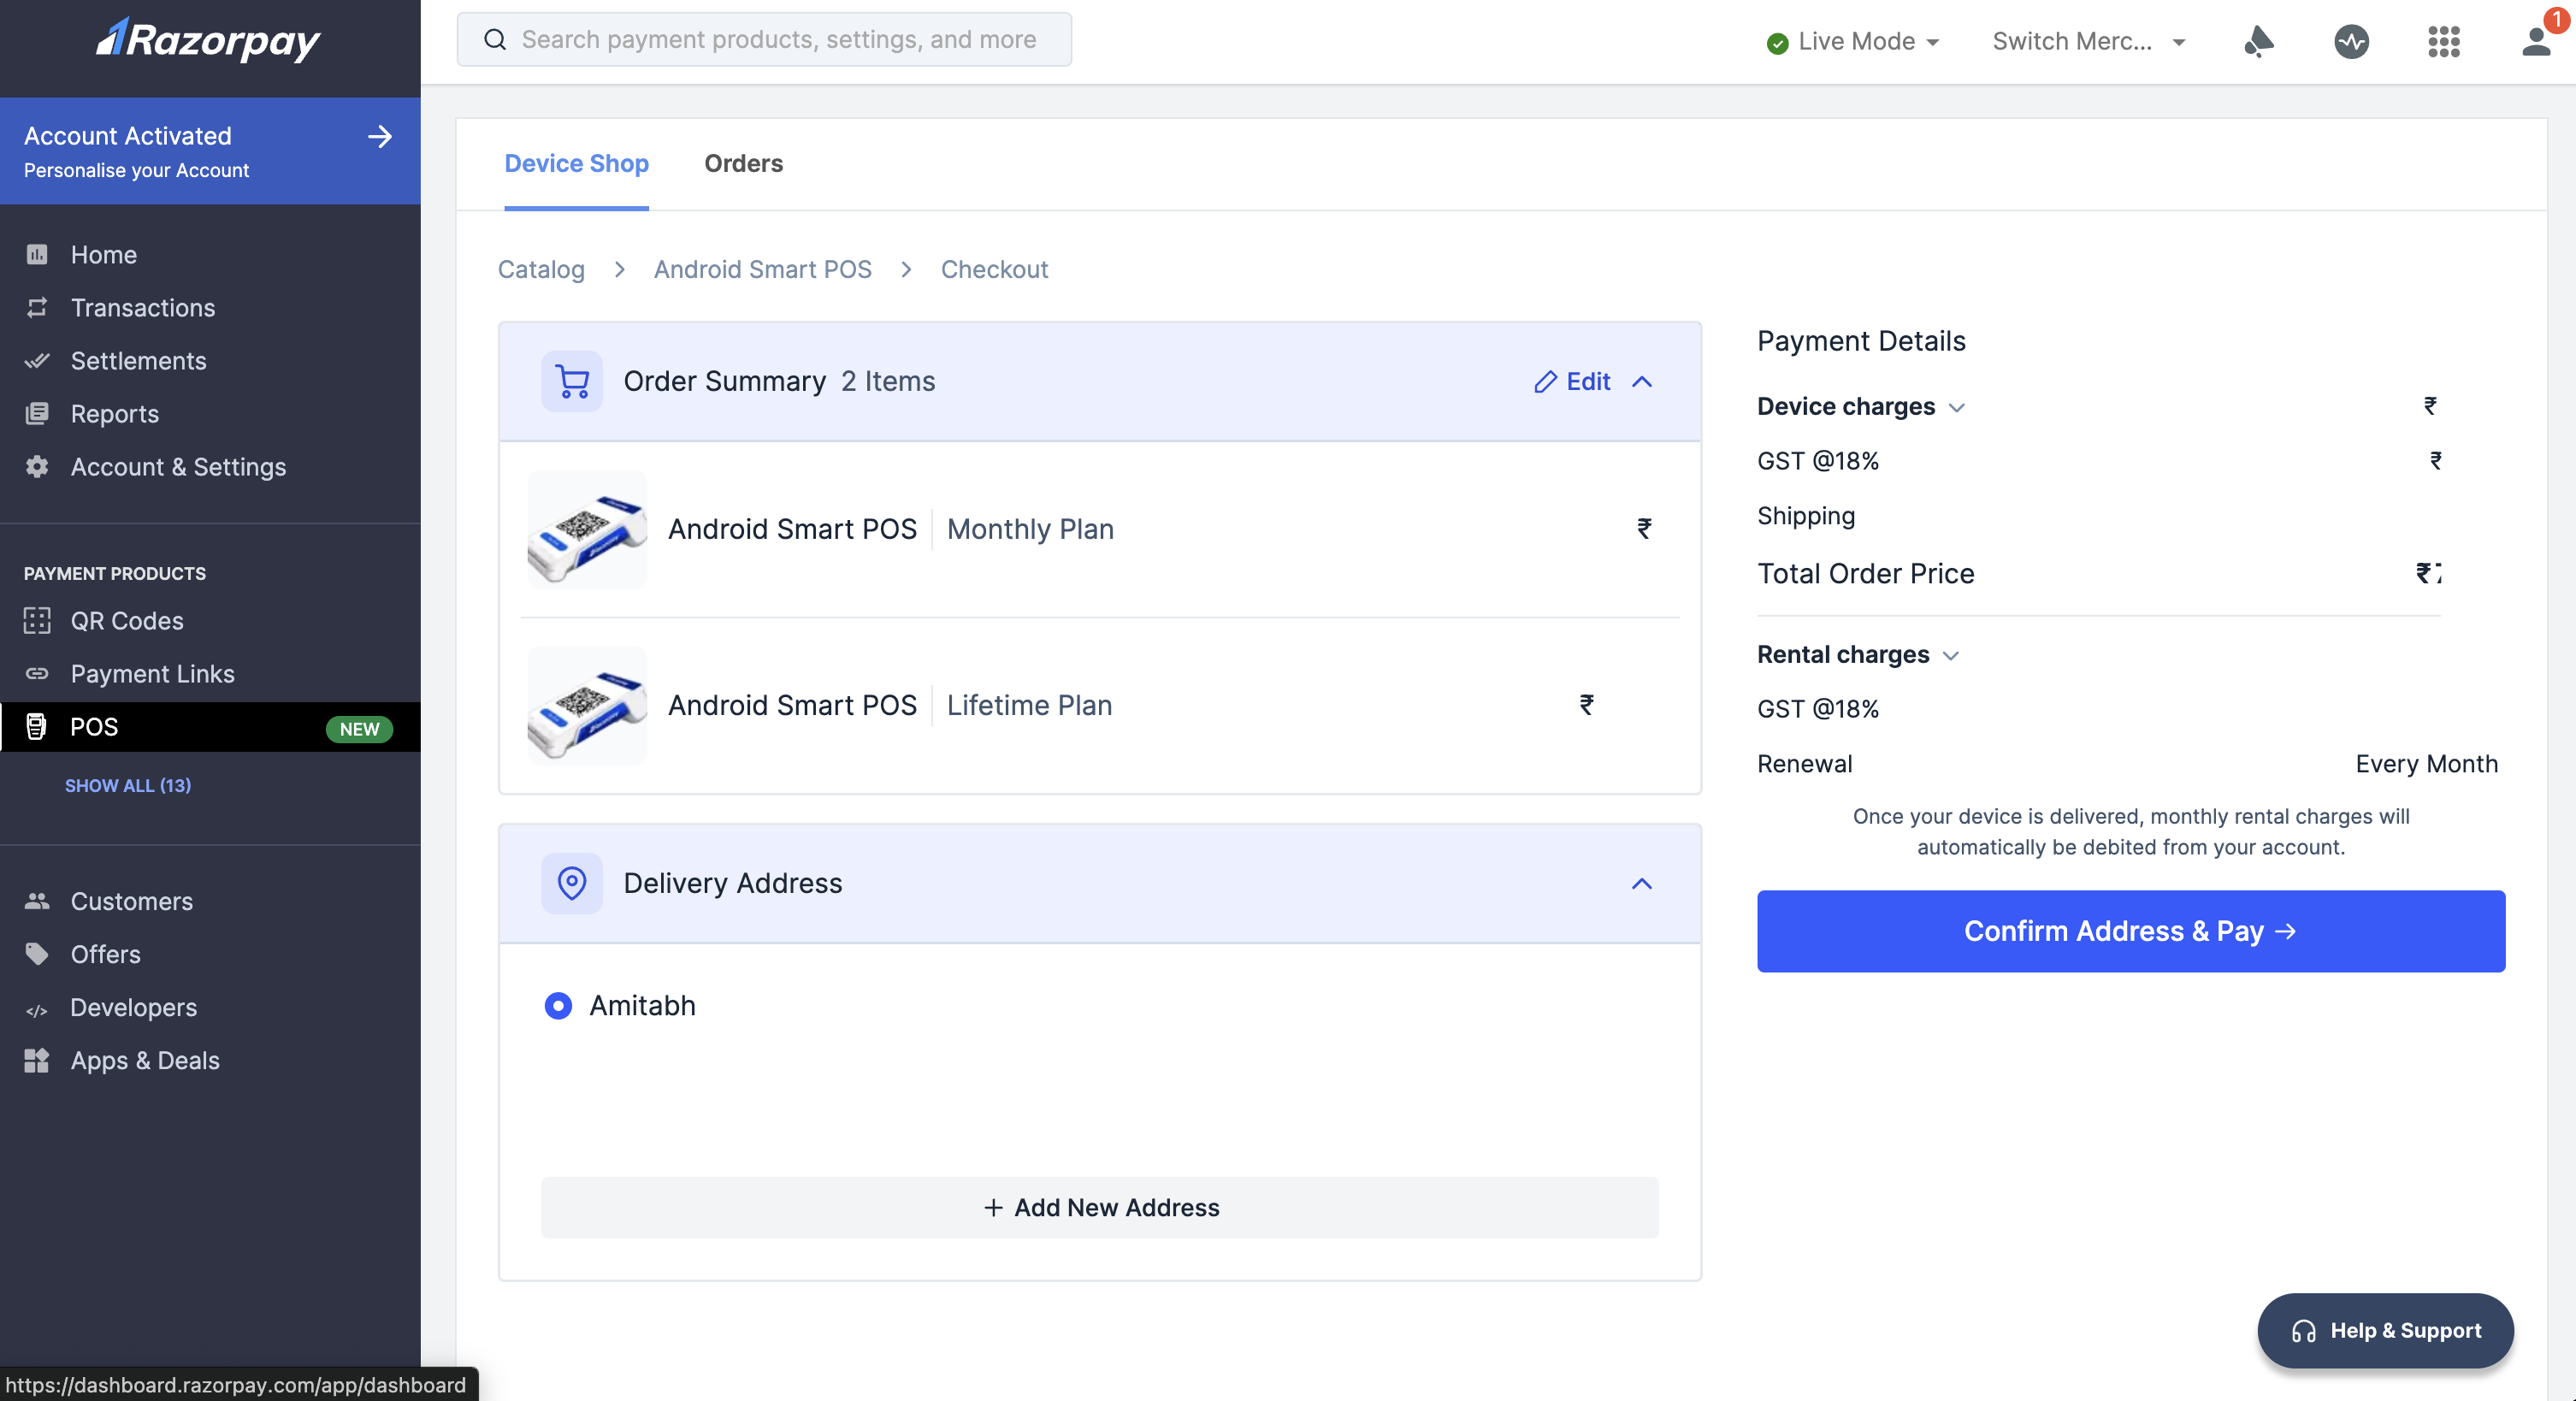The height and width of the screenshot is (1401, 2576).
Task: Click Edit order summary link
Action: 1571,381
